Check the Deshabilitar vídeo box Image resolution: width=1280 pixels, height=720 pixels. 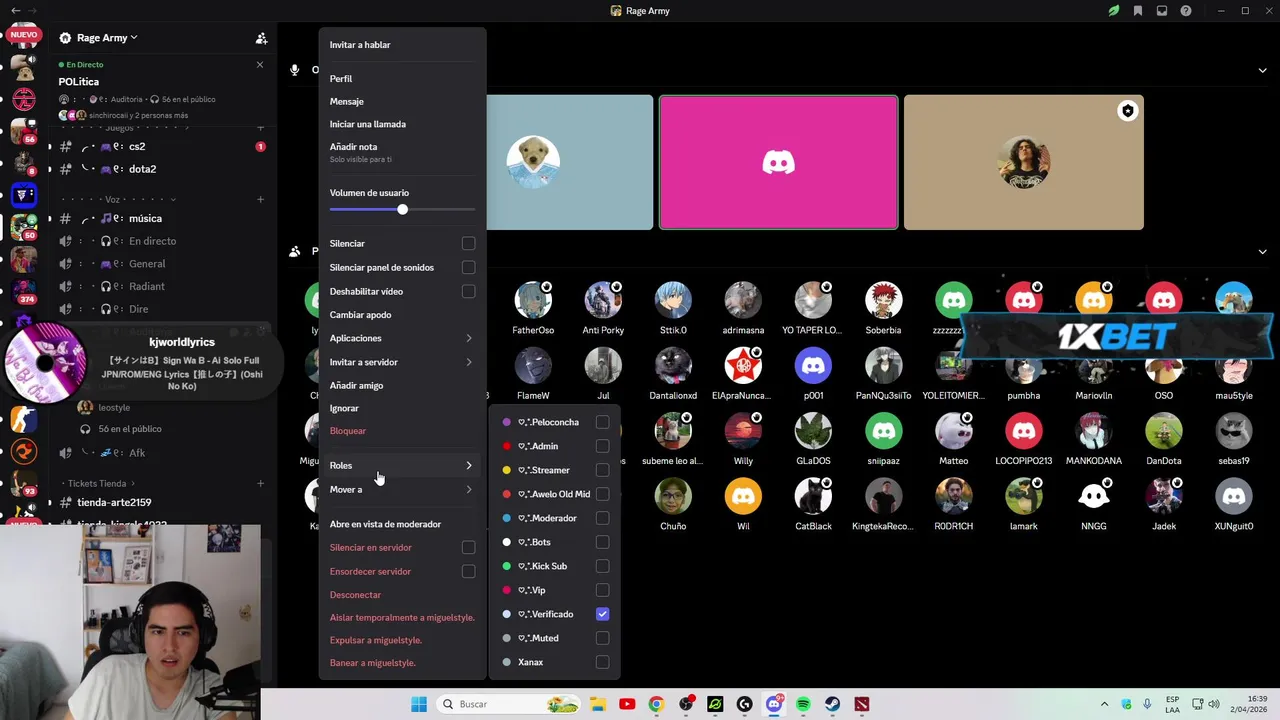pyautogui.click(x=468, y=291)
